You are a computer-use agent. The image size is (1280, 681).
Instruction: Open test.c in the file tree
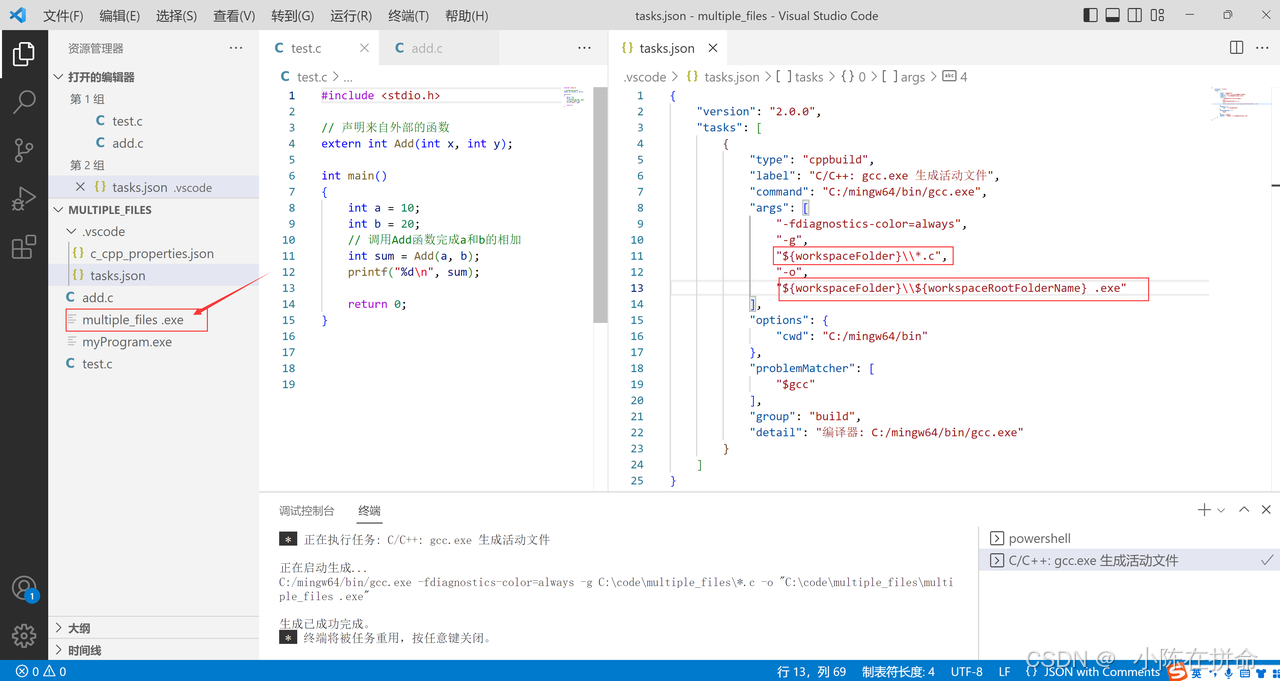pos(153,364)
